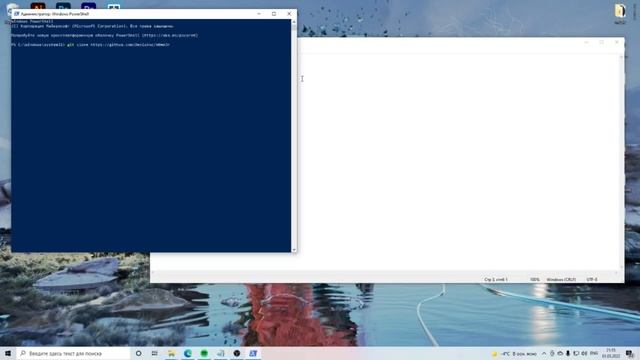Open the notification center icon
Screen dimensions: 640x360
point(630,353)
